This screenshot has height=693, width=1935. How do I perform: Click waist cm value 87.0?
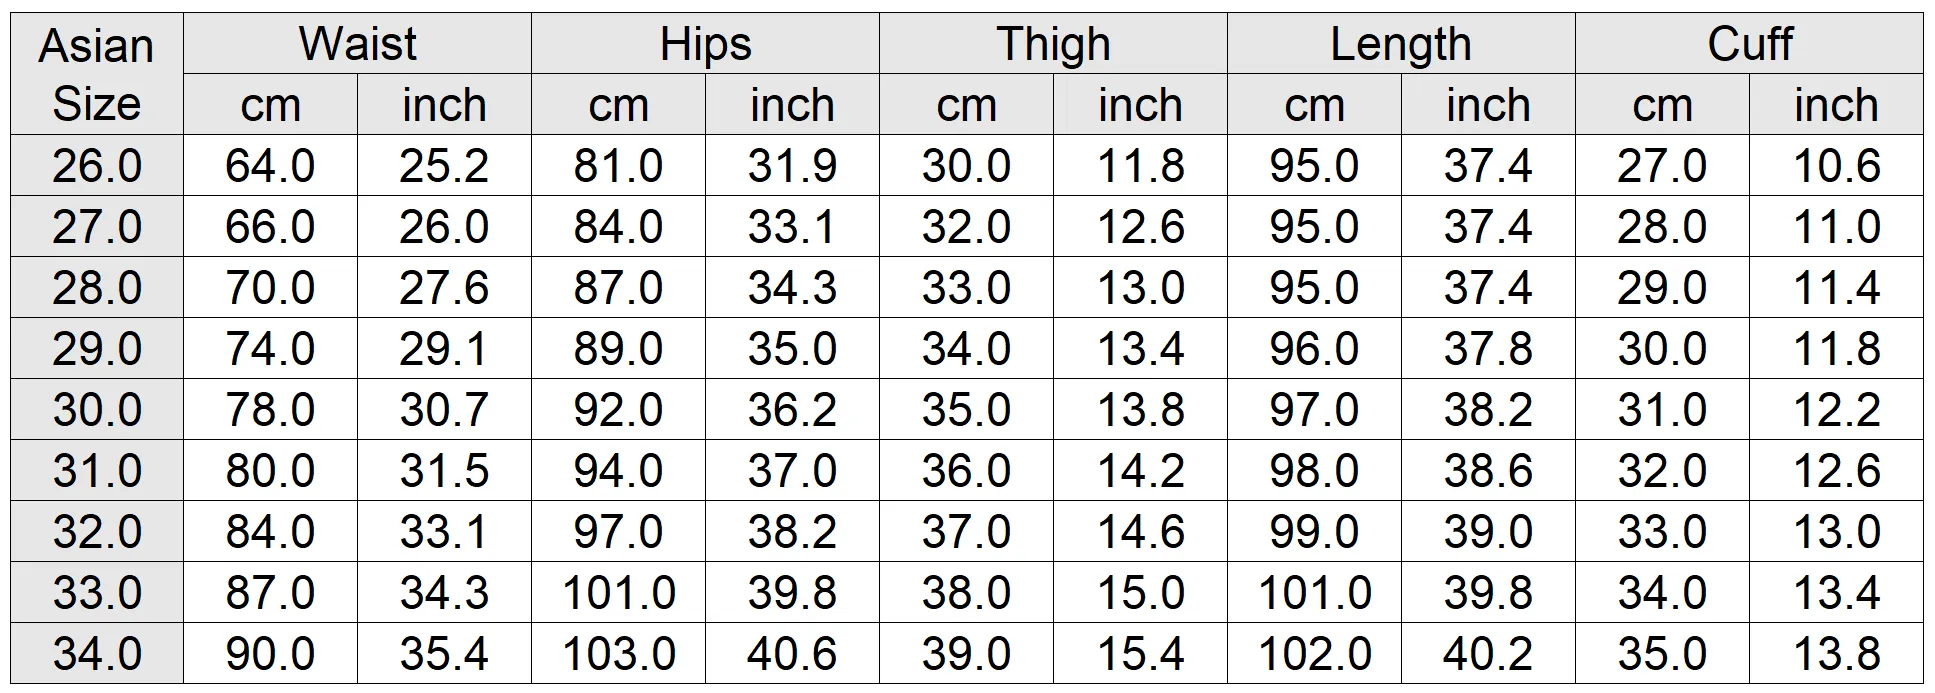(x=270, y=592)
